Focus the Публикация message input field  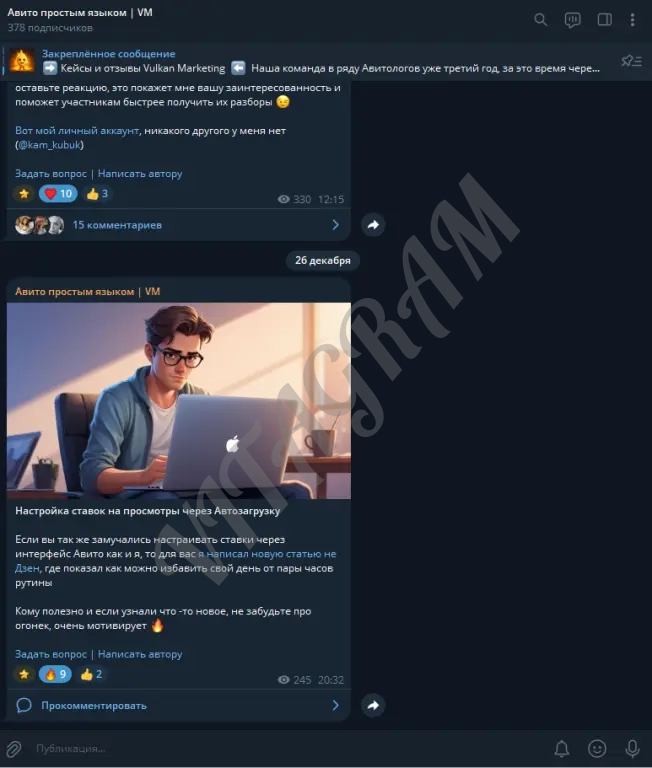289,748
